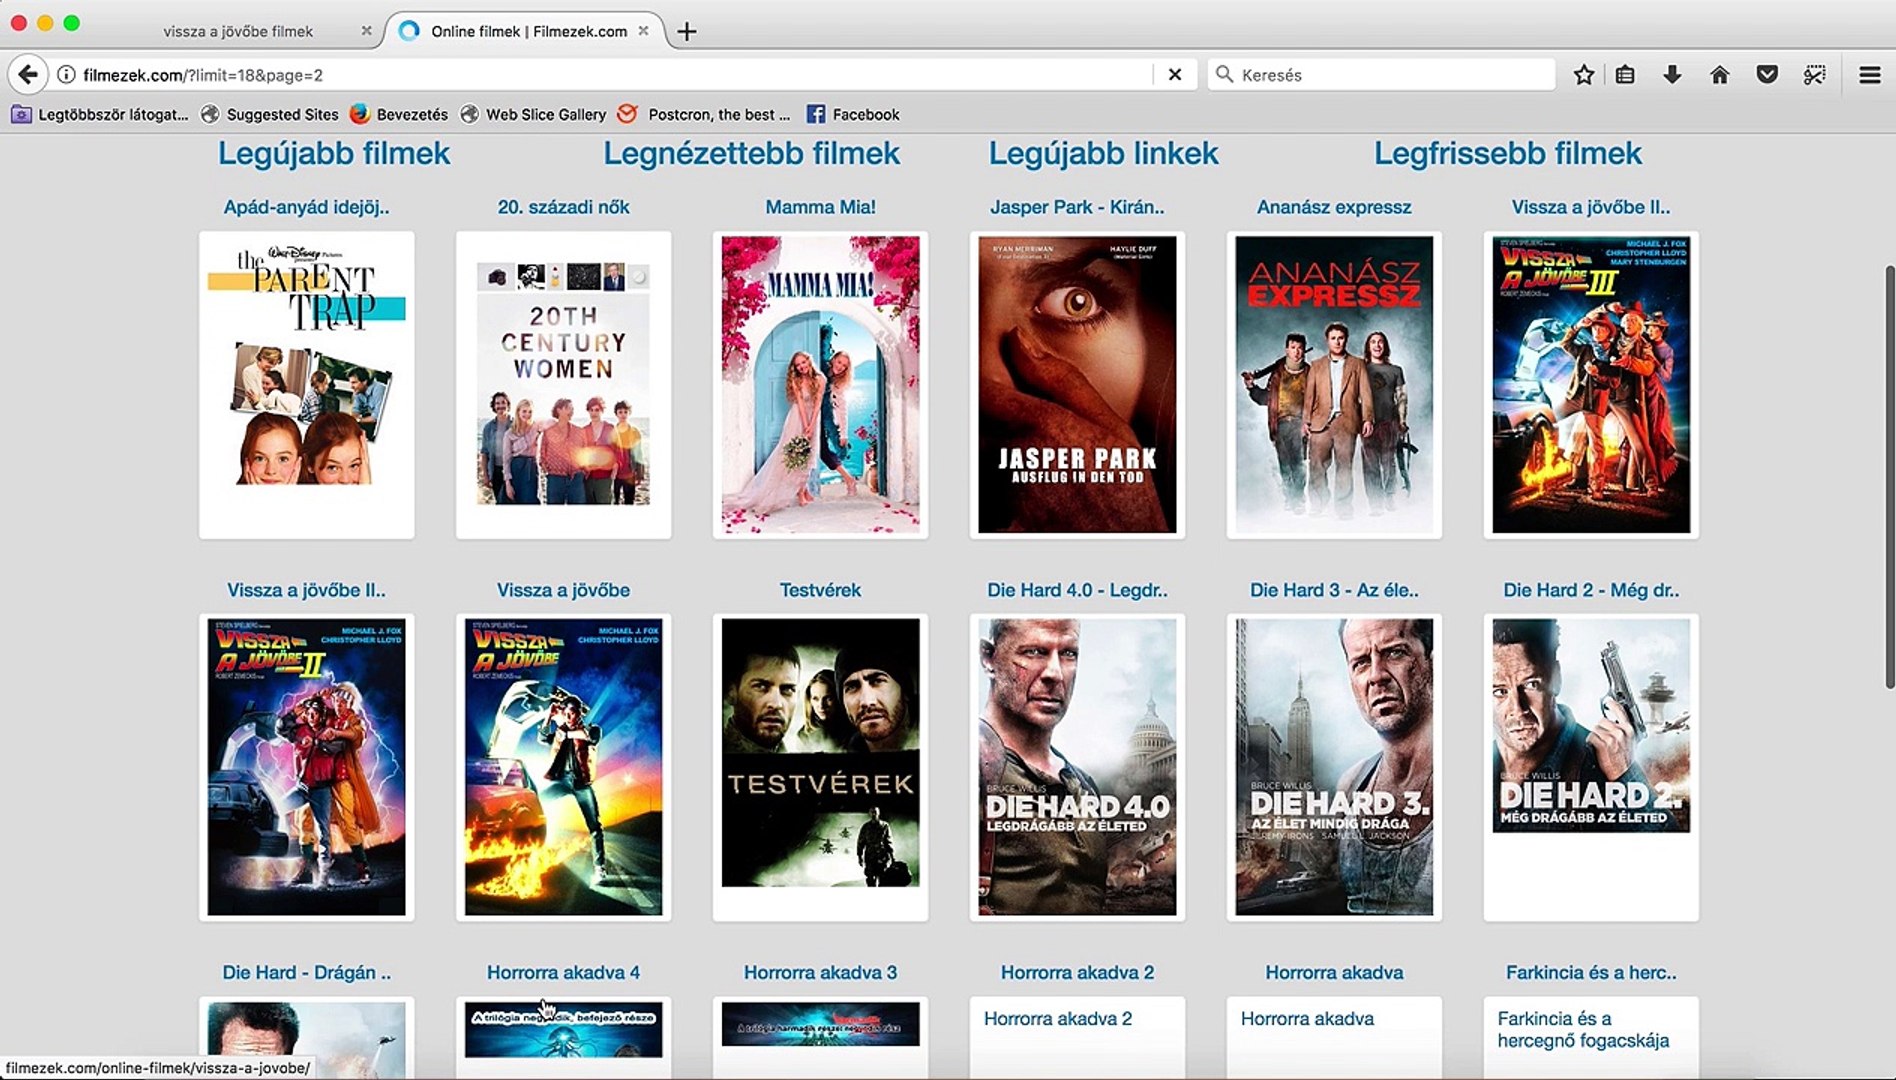This screenshot has width=1896, height=1080.
Task: Open the '20. századi nők' title link
Action: click(x=564, y=207)
